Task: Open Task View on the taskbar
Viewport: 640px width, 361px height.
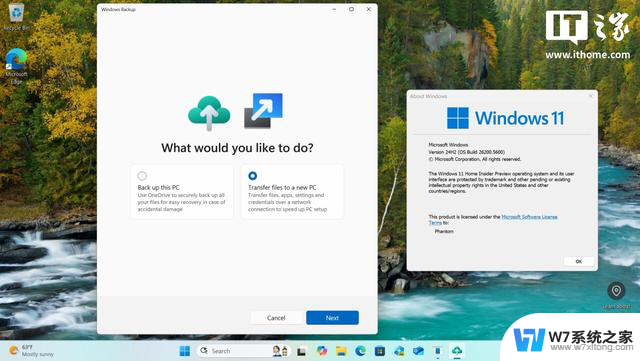Action: tap(302, 351)
